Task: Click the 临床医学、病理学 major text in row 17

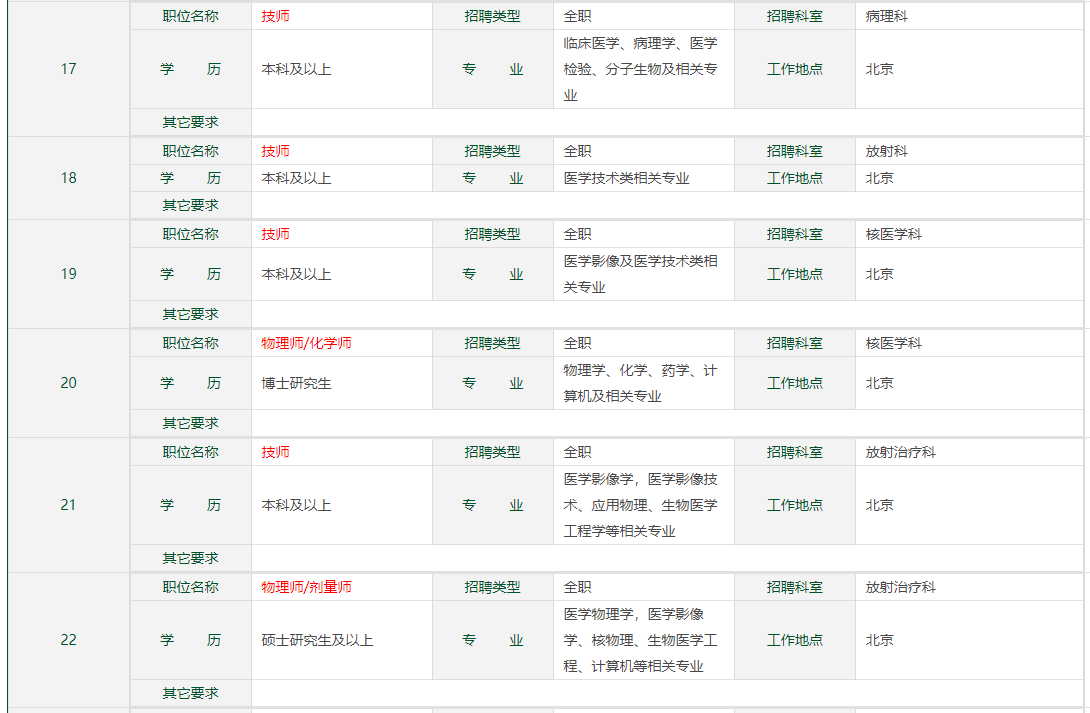Action: (640, 69)
